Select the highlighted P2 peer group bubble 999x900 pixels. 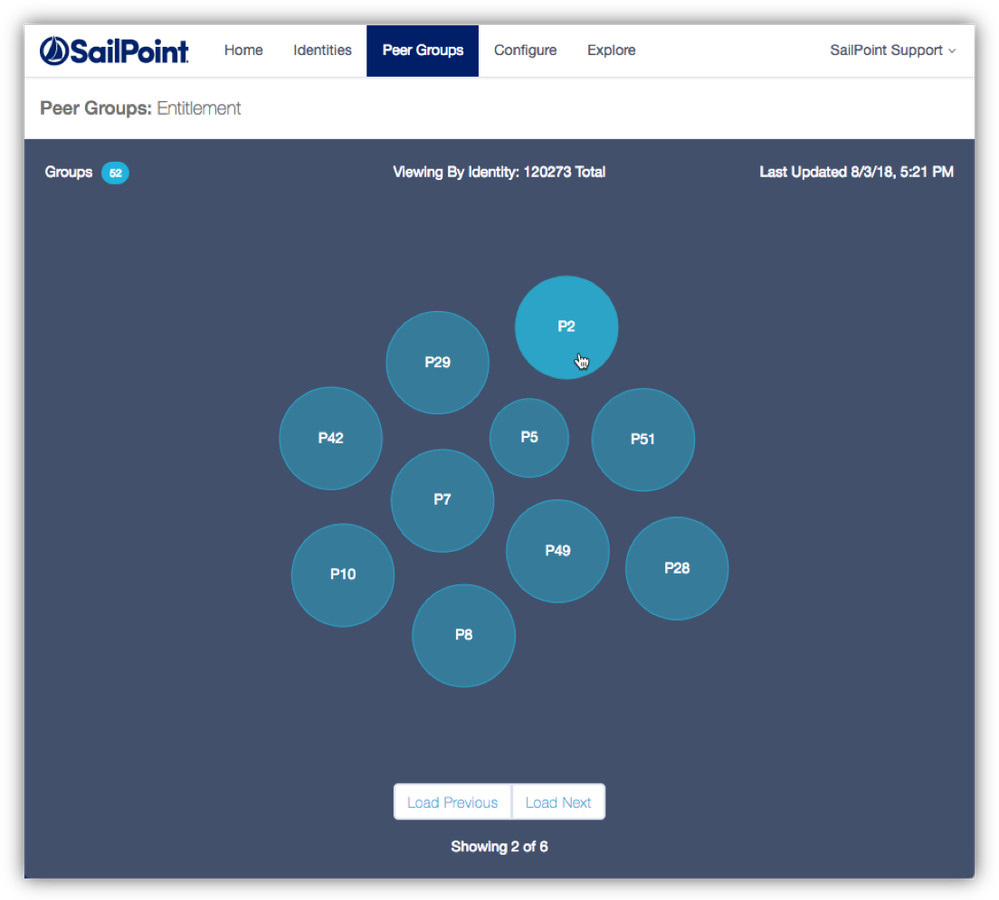pyautogui.click(x=566, y=327)
